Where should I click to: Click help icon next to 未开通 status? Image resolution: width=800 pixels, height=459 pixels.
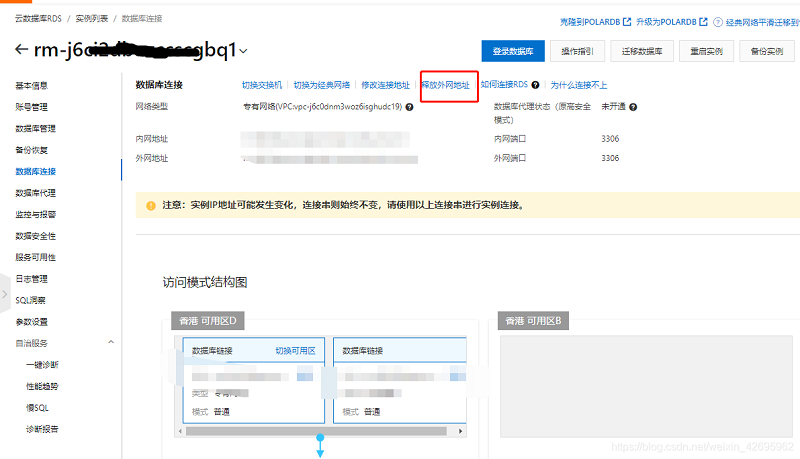pyautogui.click(x=633, y=107)
